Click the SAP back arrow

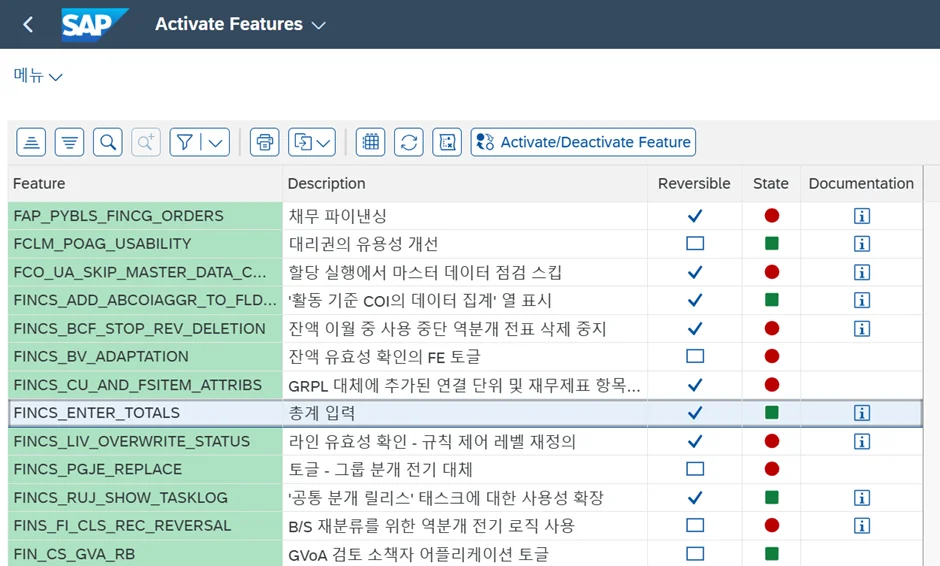28,24
